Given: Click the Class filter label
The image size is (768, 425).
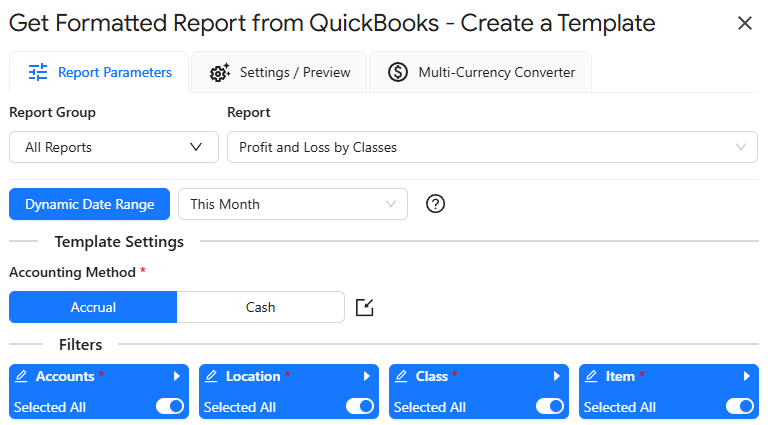Looking at the screenshot, I should (x=432, y=376).
